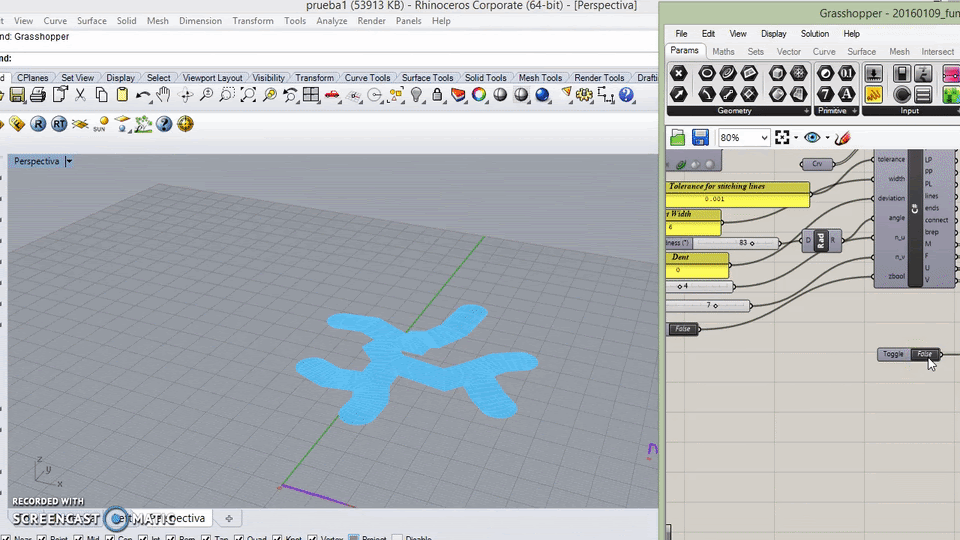Click the add viewport tab plus button

coord(229,519)
